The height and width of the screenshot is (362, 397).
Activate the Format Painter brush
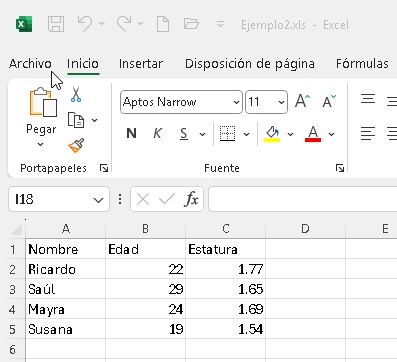76,145
